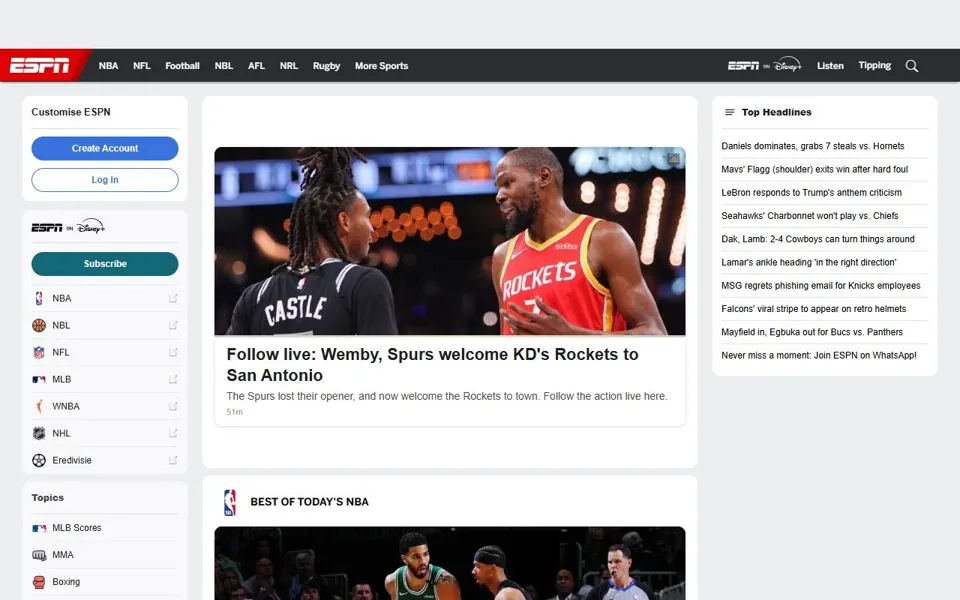This screenshot has height=600, width=960.
Task: Click the Celtics game photo thumbnail
Action: [x=449, y=563]
